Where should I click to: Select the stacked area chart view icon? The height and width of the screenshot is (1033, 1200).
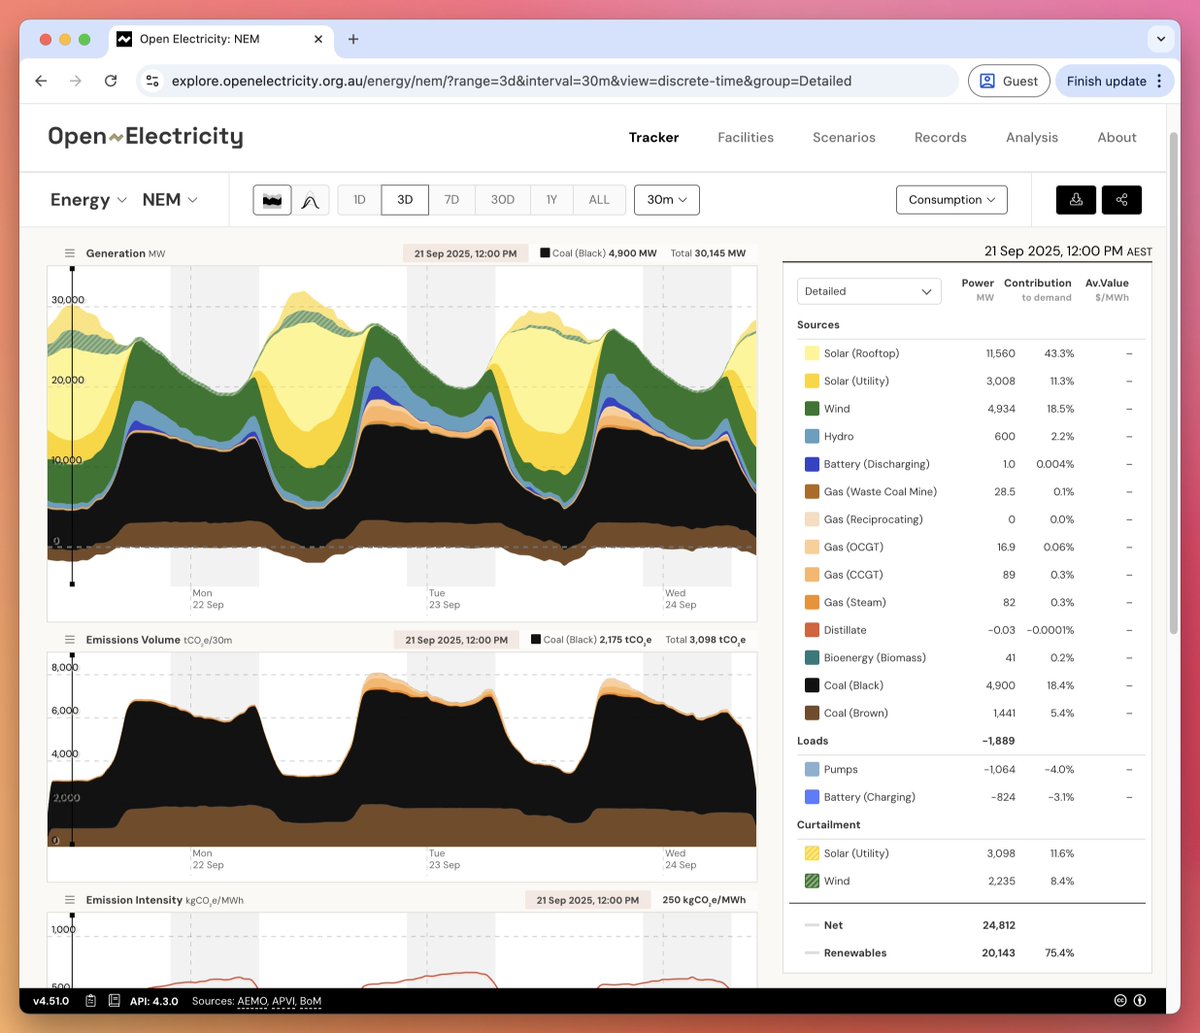coord(272,200)
